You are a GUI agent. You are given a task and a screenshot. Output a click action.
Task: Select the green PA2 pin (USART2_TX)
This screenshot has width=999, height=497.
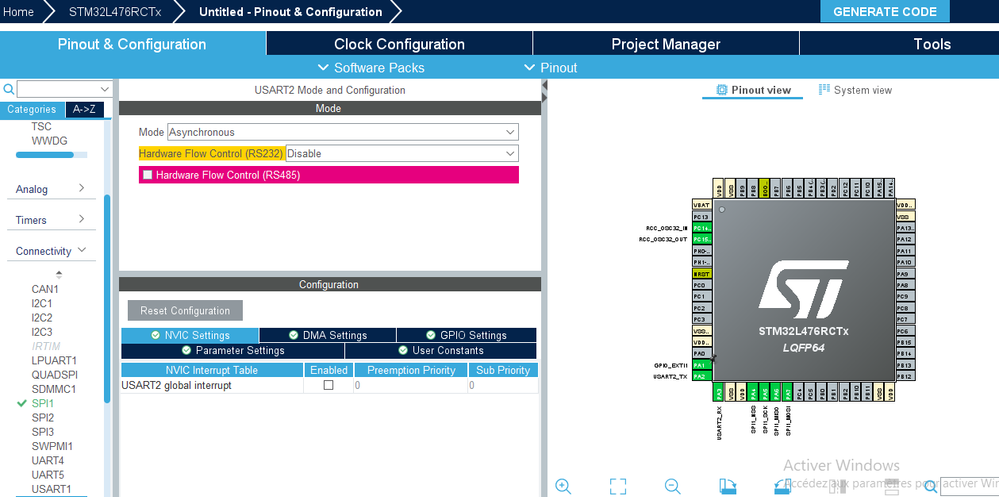pos(701,377)
